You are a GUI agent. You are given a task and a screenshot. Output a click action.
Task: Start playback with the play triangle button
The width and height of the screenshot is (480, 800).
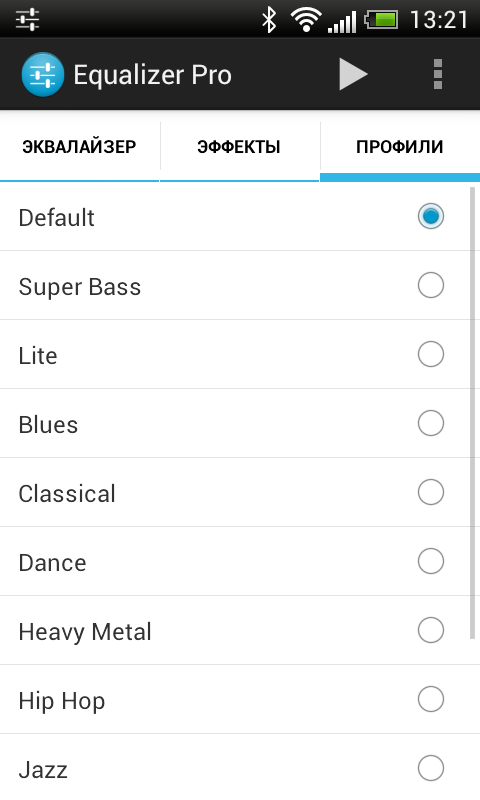(353, 74)
